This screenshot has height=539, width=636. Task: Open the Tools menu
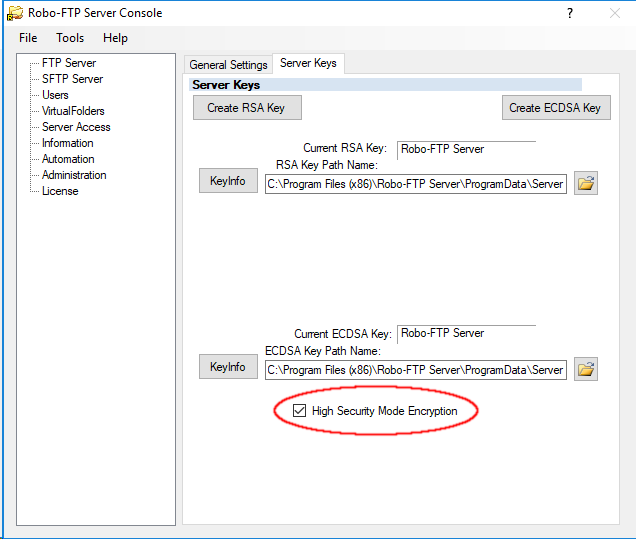point(70,38)
